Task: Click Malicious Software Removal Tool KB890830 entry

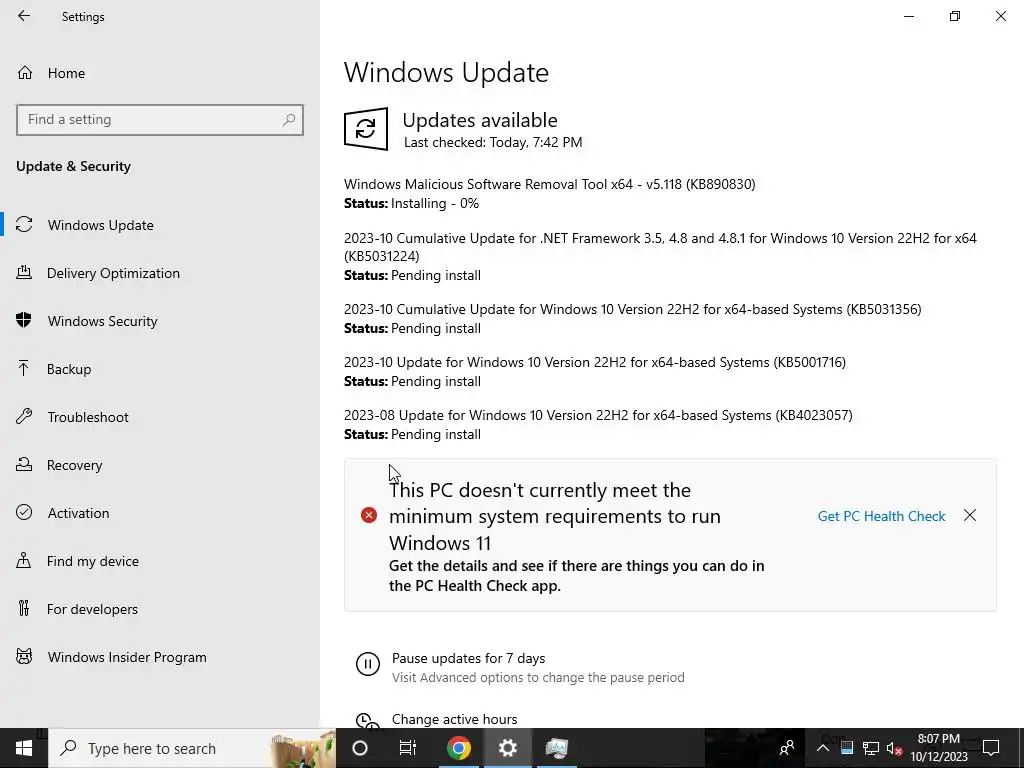Action: pos(550,184)
